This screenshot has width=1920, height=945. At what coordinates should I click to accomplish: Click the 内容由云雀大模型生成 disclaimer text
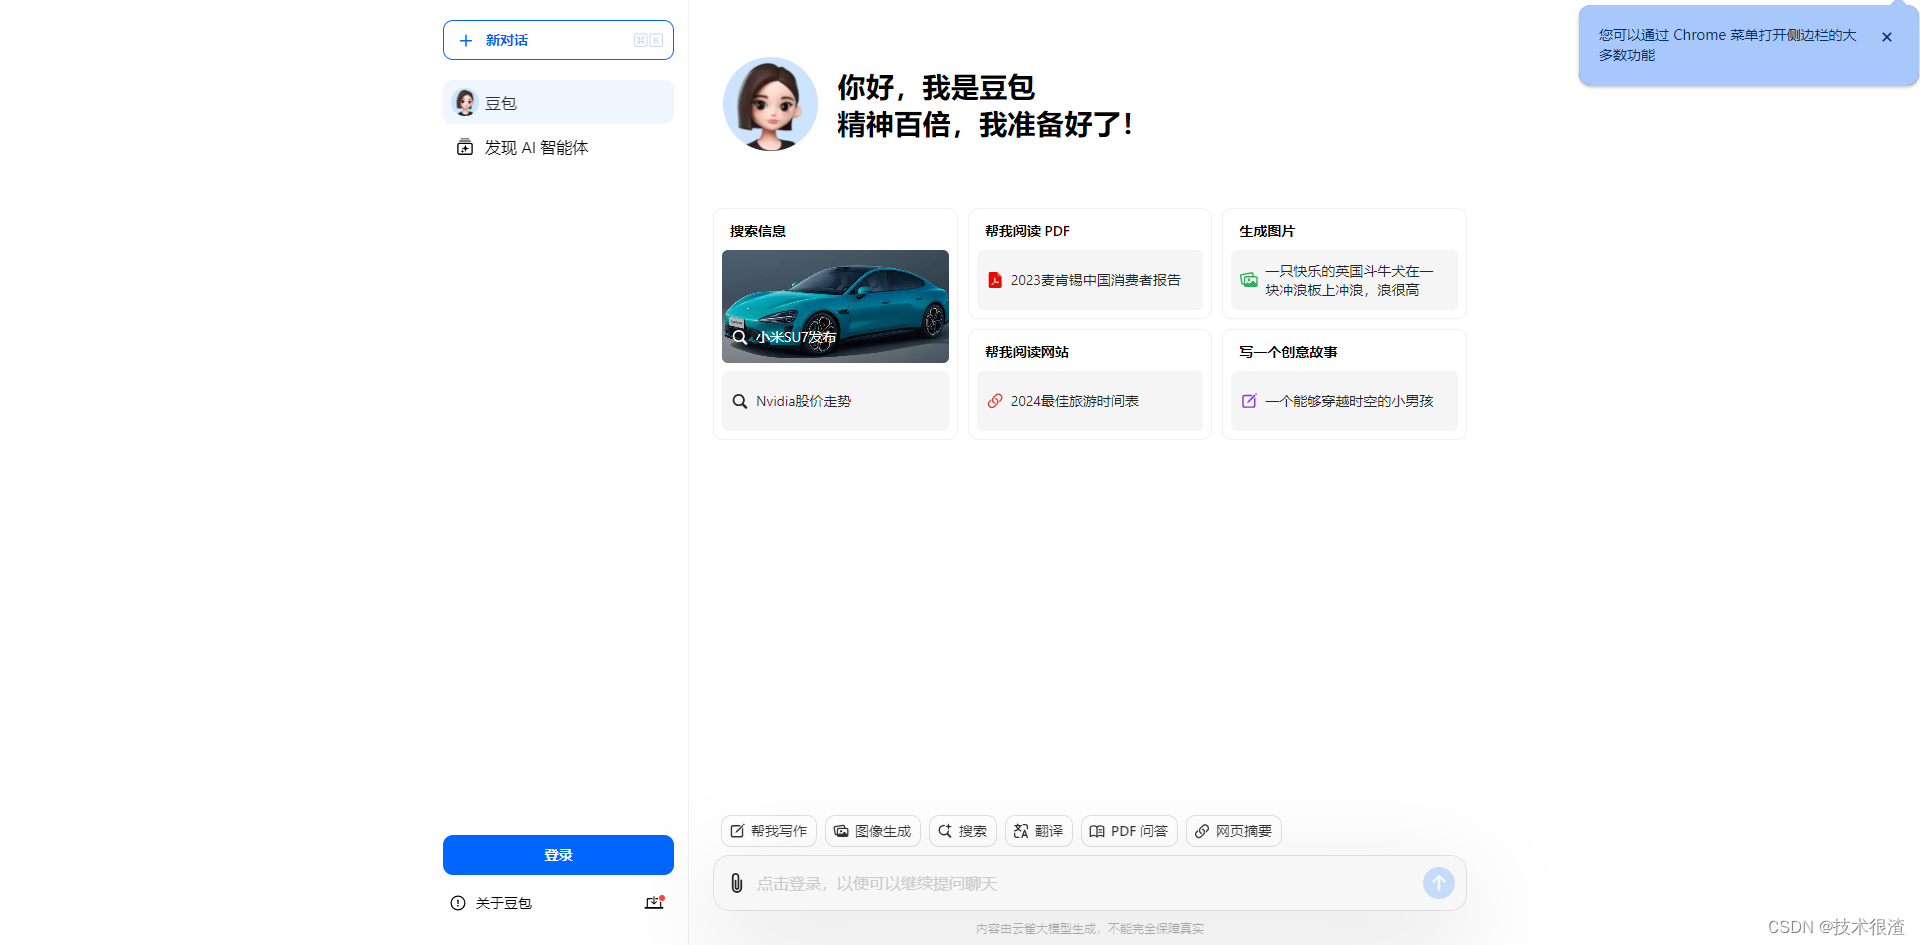point(1090,928)
